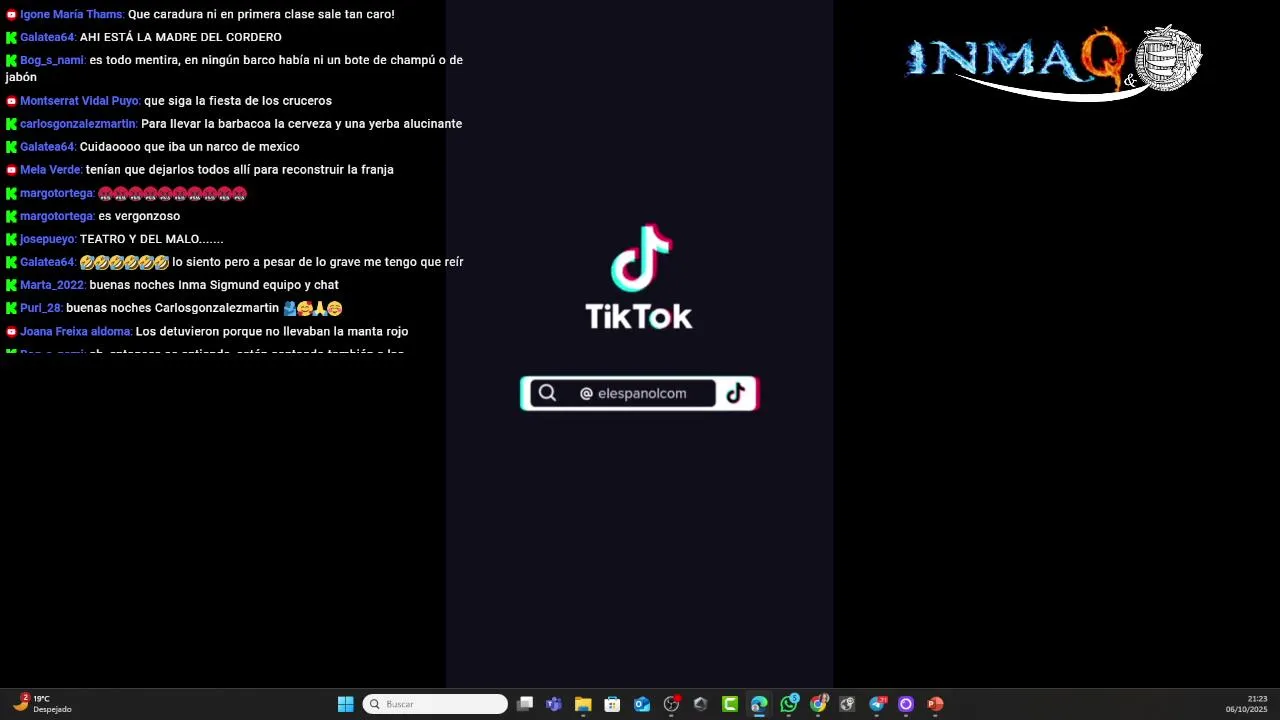Select username carlosgonzalezmartin in chat
Screen dimensions: 1280x720
(x=78, y=124)
